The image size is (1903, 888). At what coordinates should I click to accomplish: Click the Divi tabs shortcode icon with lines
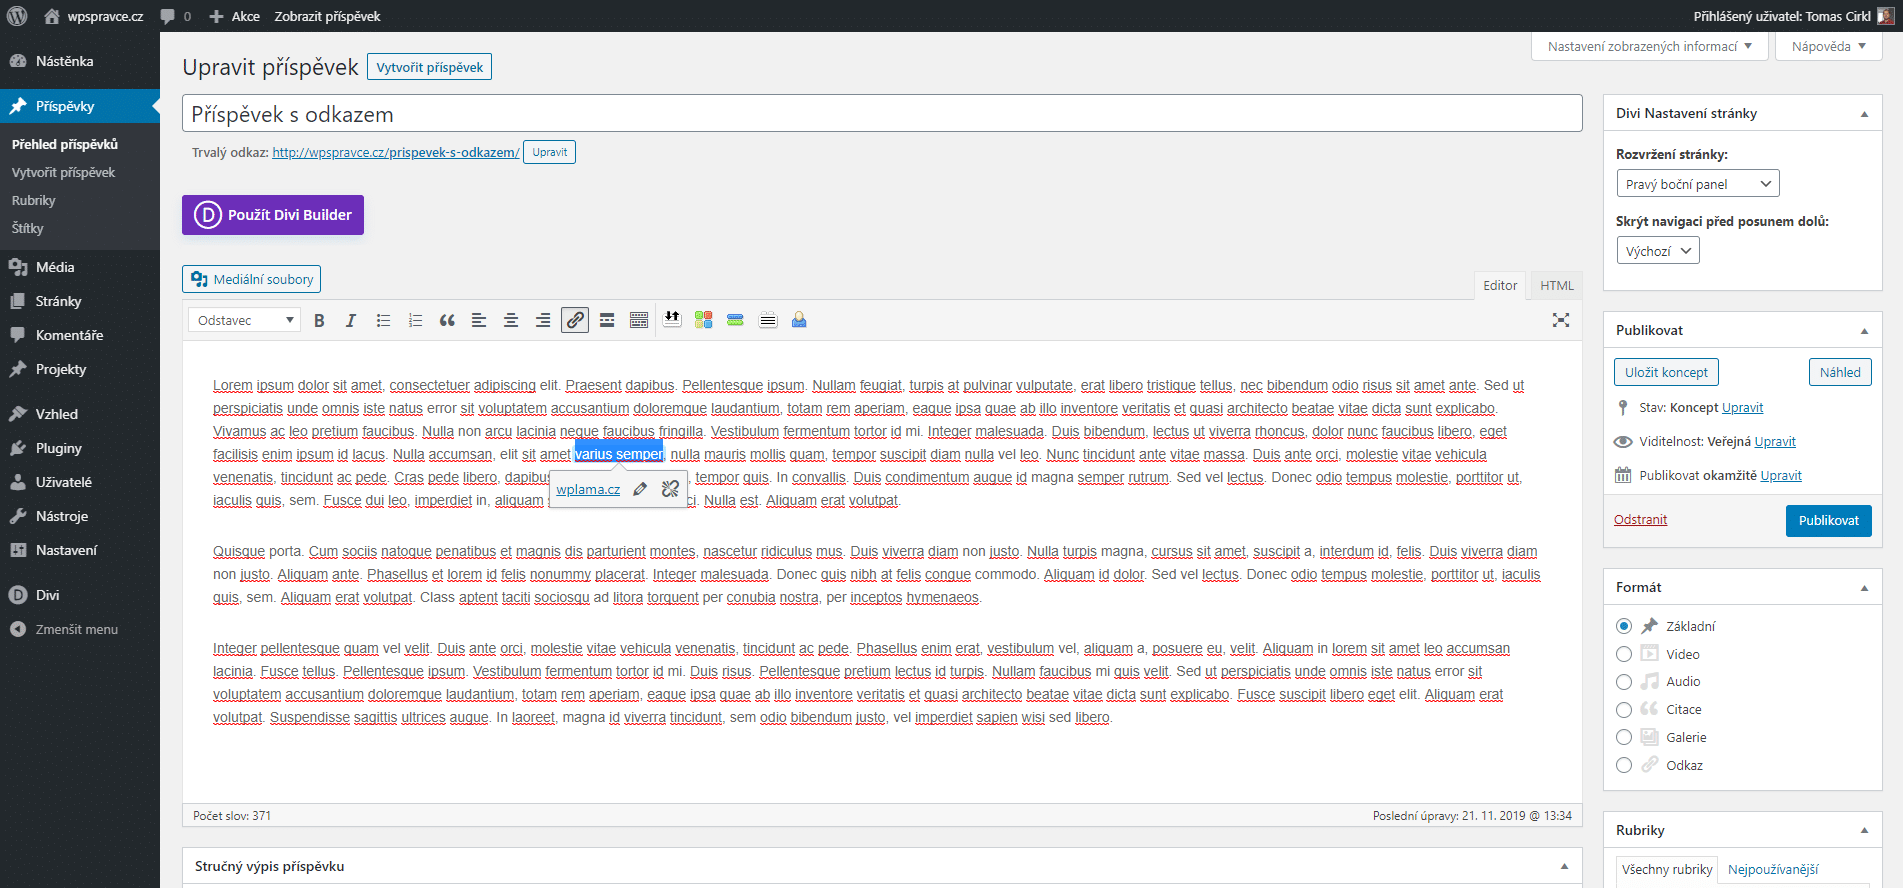click(768, 320)
